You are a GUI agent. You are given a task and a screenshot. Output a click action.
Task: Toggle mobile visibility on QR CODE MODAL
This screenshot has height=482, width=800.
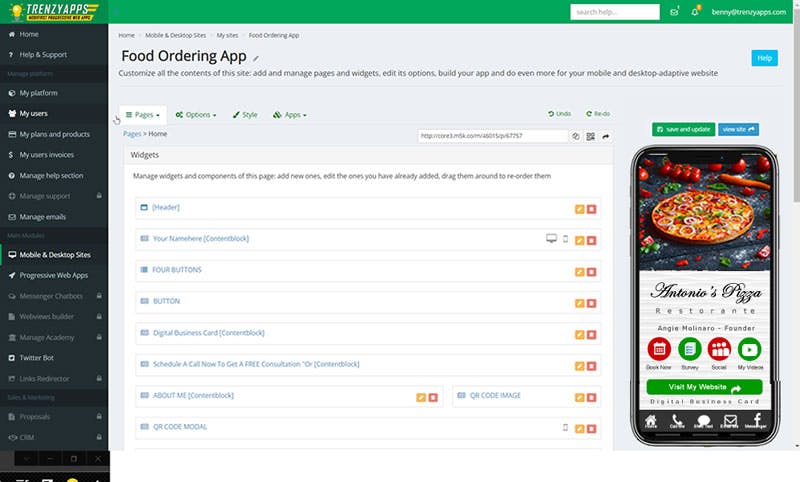click(565, 427)
